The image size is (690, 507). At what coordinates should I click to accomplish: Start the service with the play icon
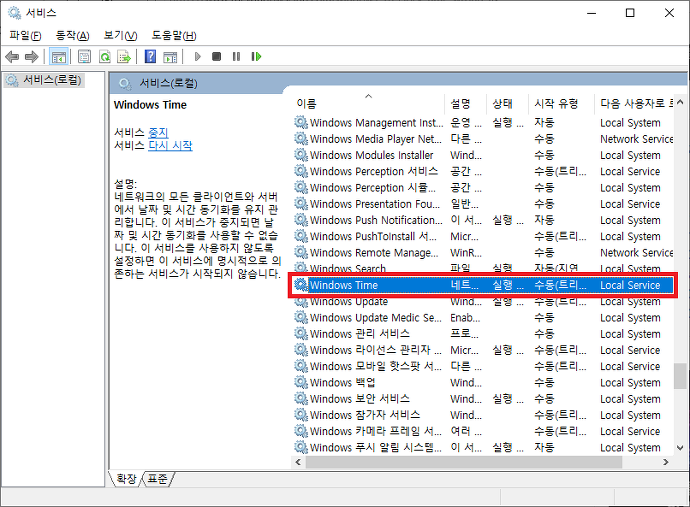pyautogui.click(x=198, y=57)
